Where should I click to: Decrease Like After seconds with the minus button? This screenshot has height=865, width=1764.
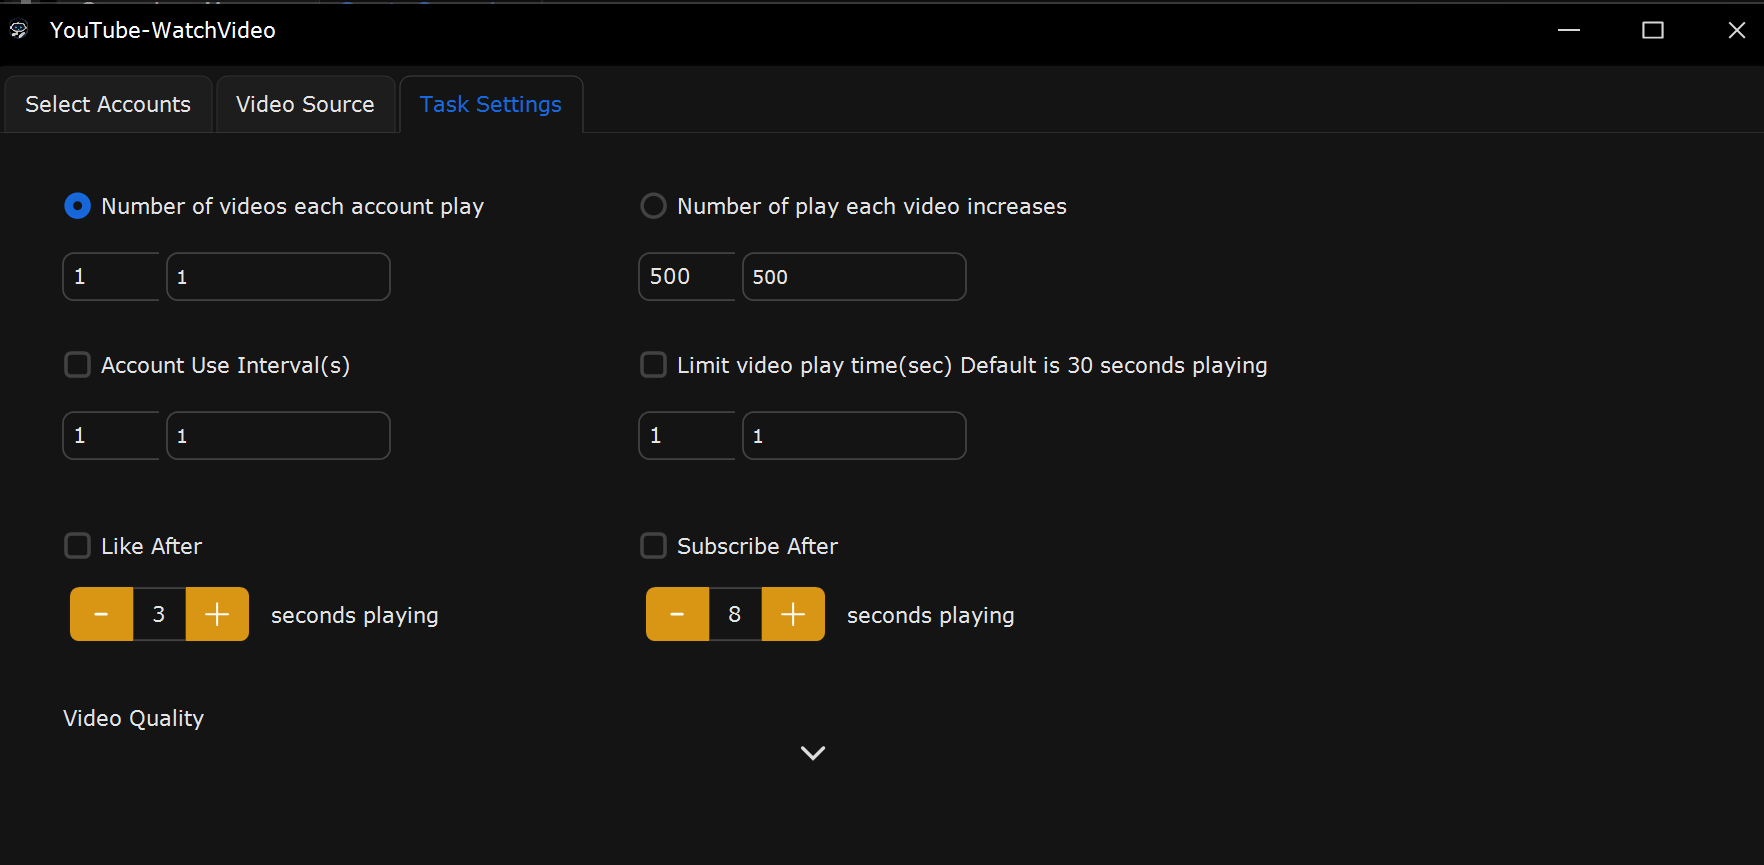[101, 614]
